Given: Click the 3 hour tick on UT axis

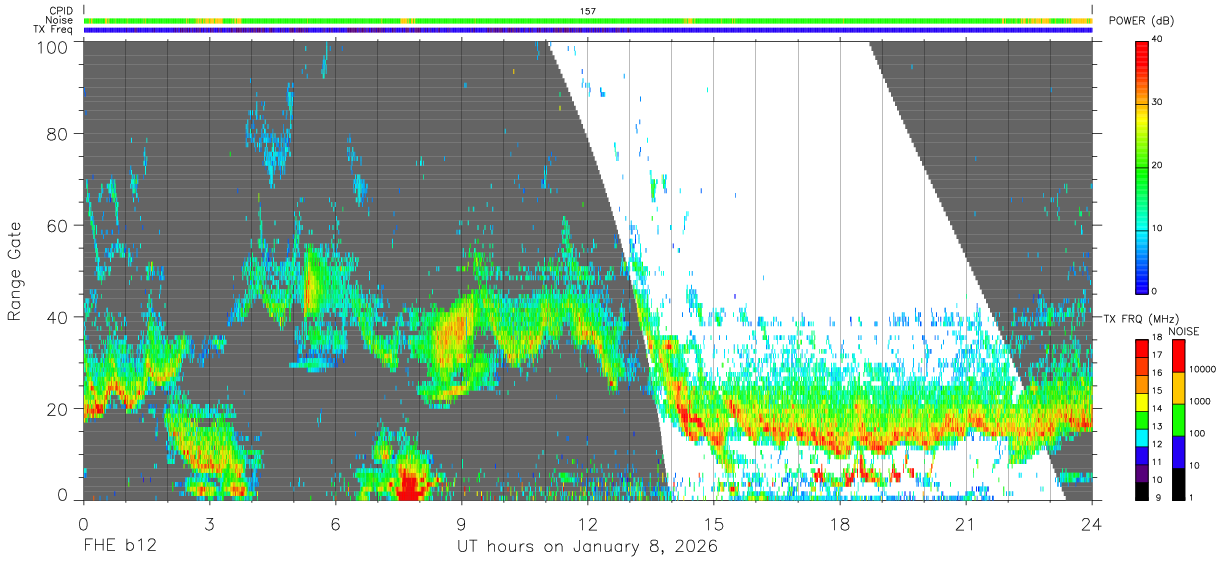Looking at the screenshot, I should pyautogui.click(x=209, y=524).
